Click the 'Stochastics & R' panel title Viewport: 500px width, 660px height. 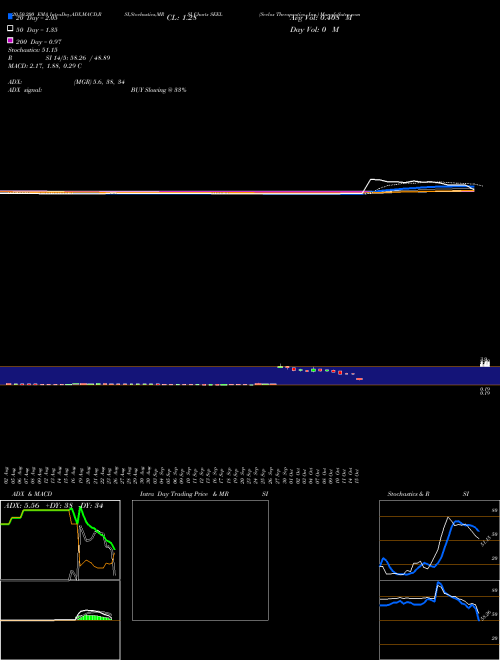coord(408,494)
